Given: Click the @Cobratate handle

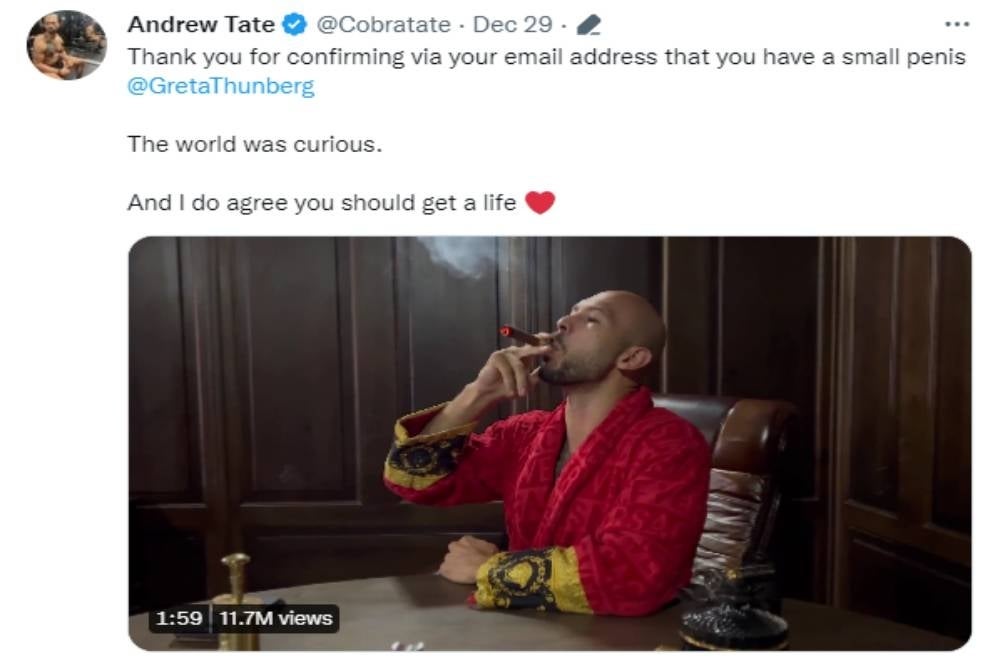Looking at the screenshot, I should [383, 25].
